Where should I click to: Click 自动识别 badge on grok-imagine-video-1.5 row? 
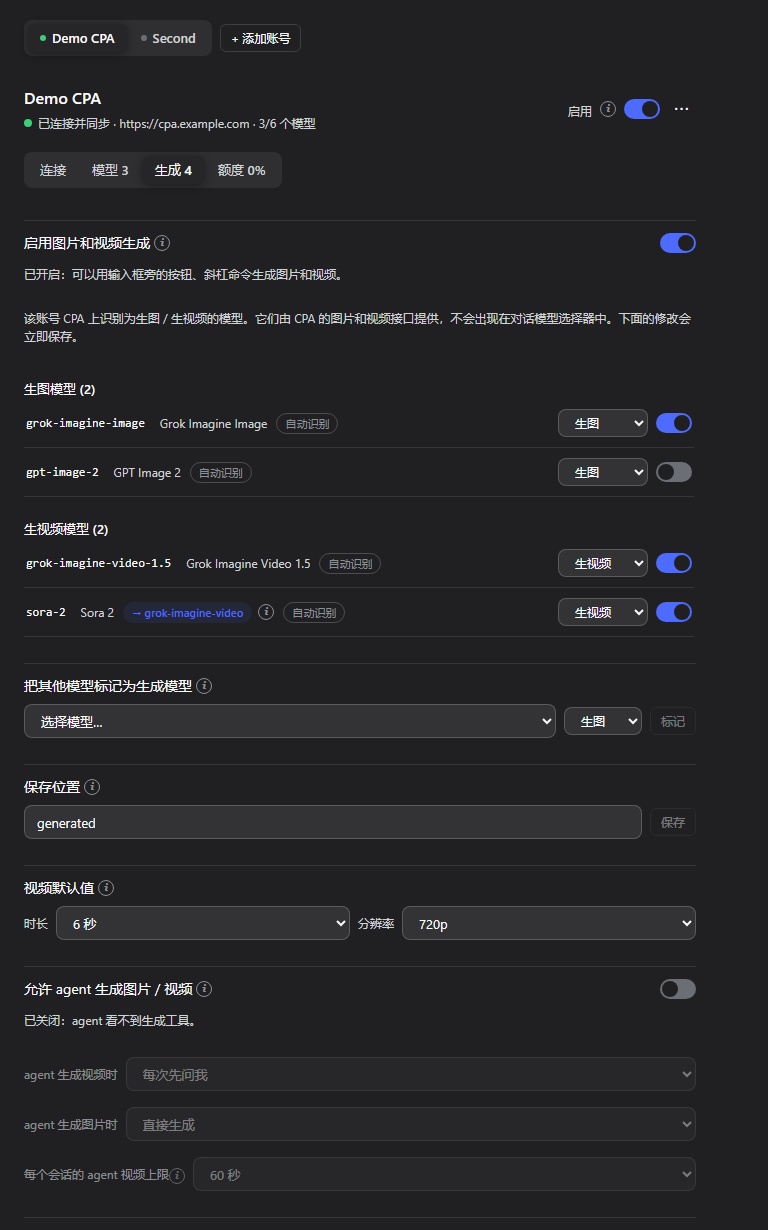(x=350, y=564)
